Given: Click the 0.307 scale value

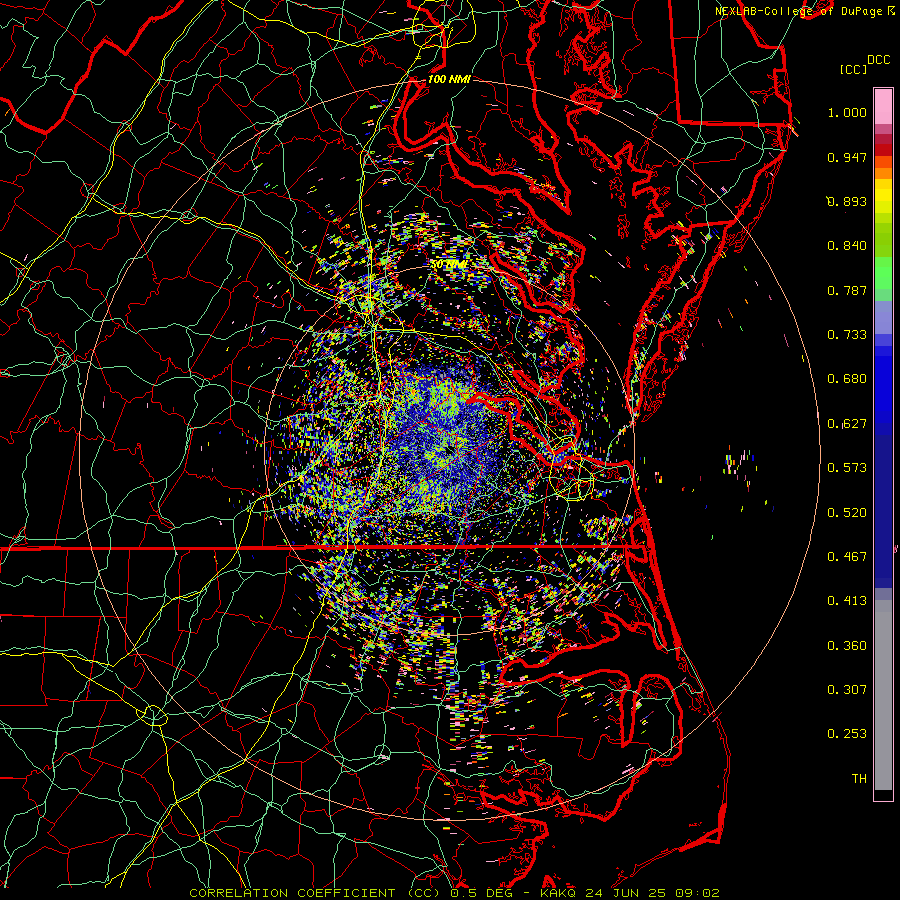Looking at the screenshot, I should [847, 690].
